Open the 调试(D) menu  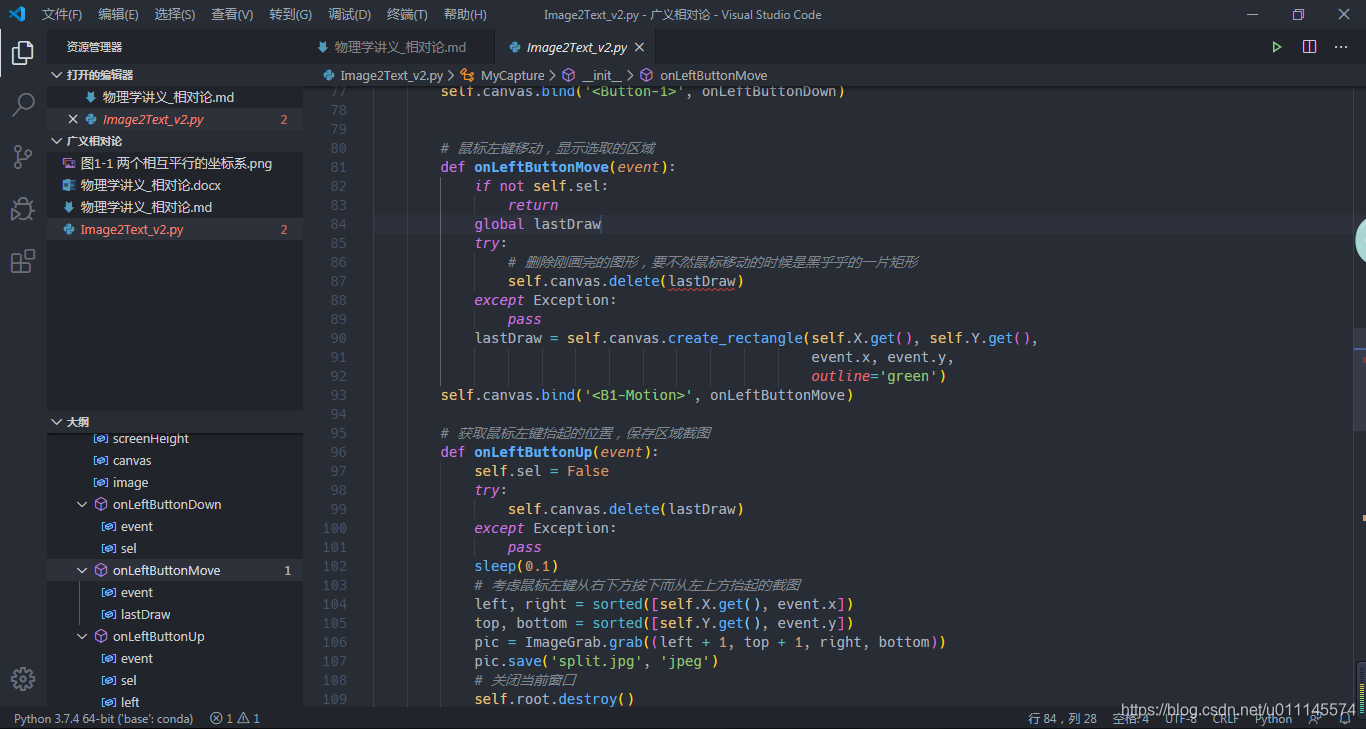(x=349, y=14)
